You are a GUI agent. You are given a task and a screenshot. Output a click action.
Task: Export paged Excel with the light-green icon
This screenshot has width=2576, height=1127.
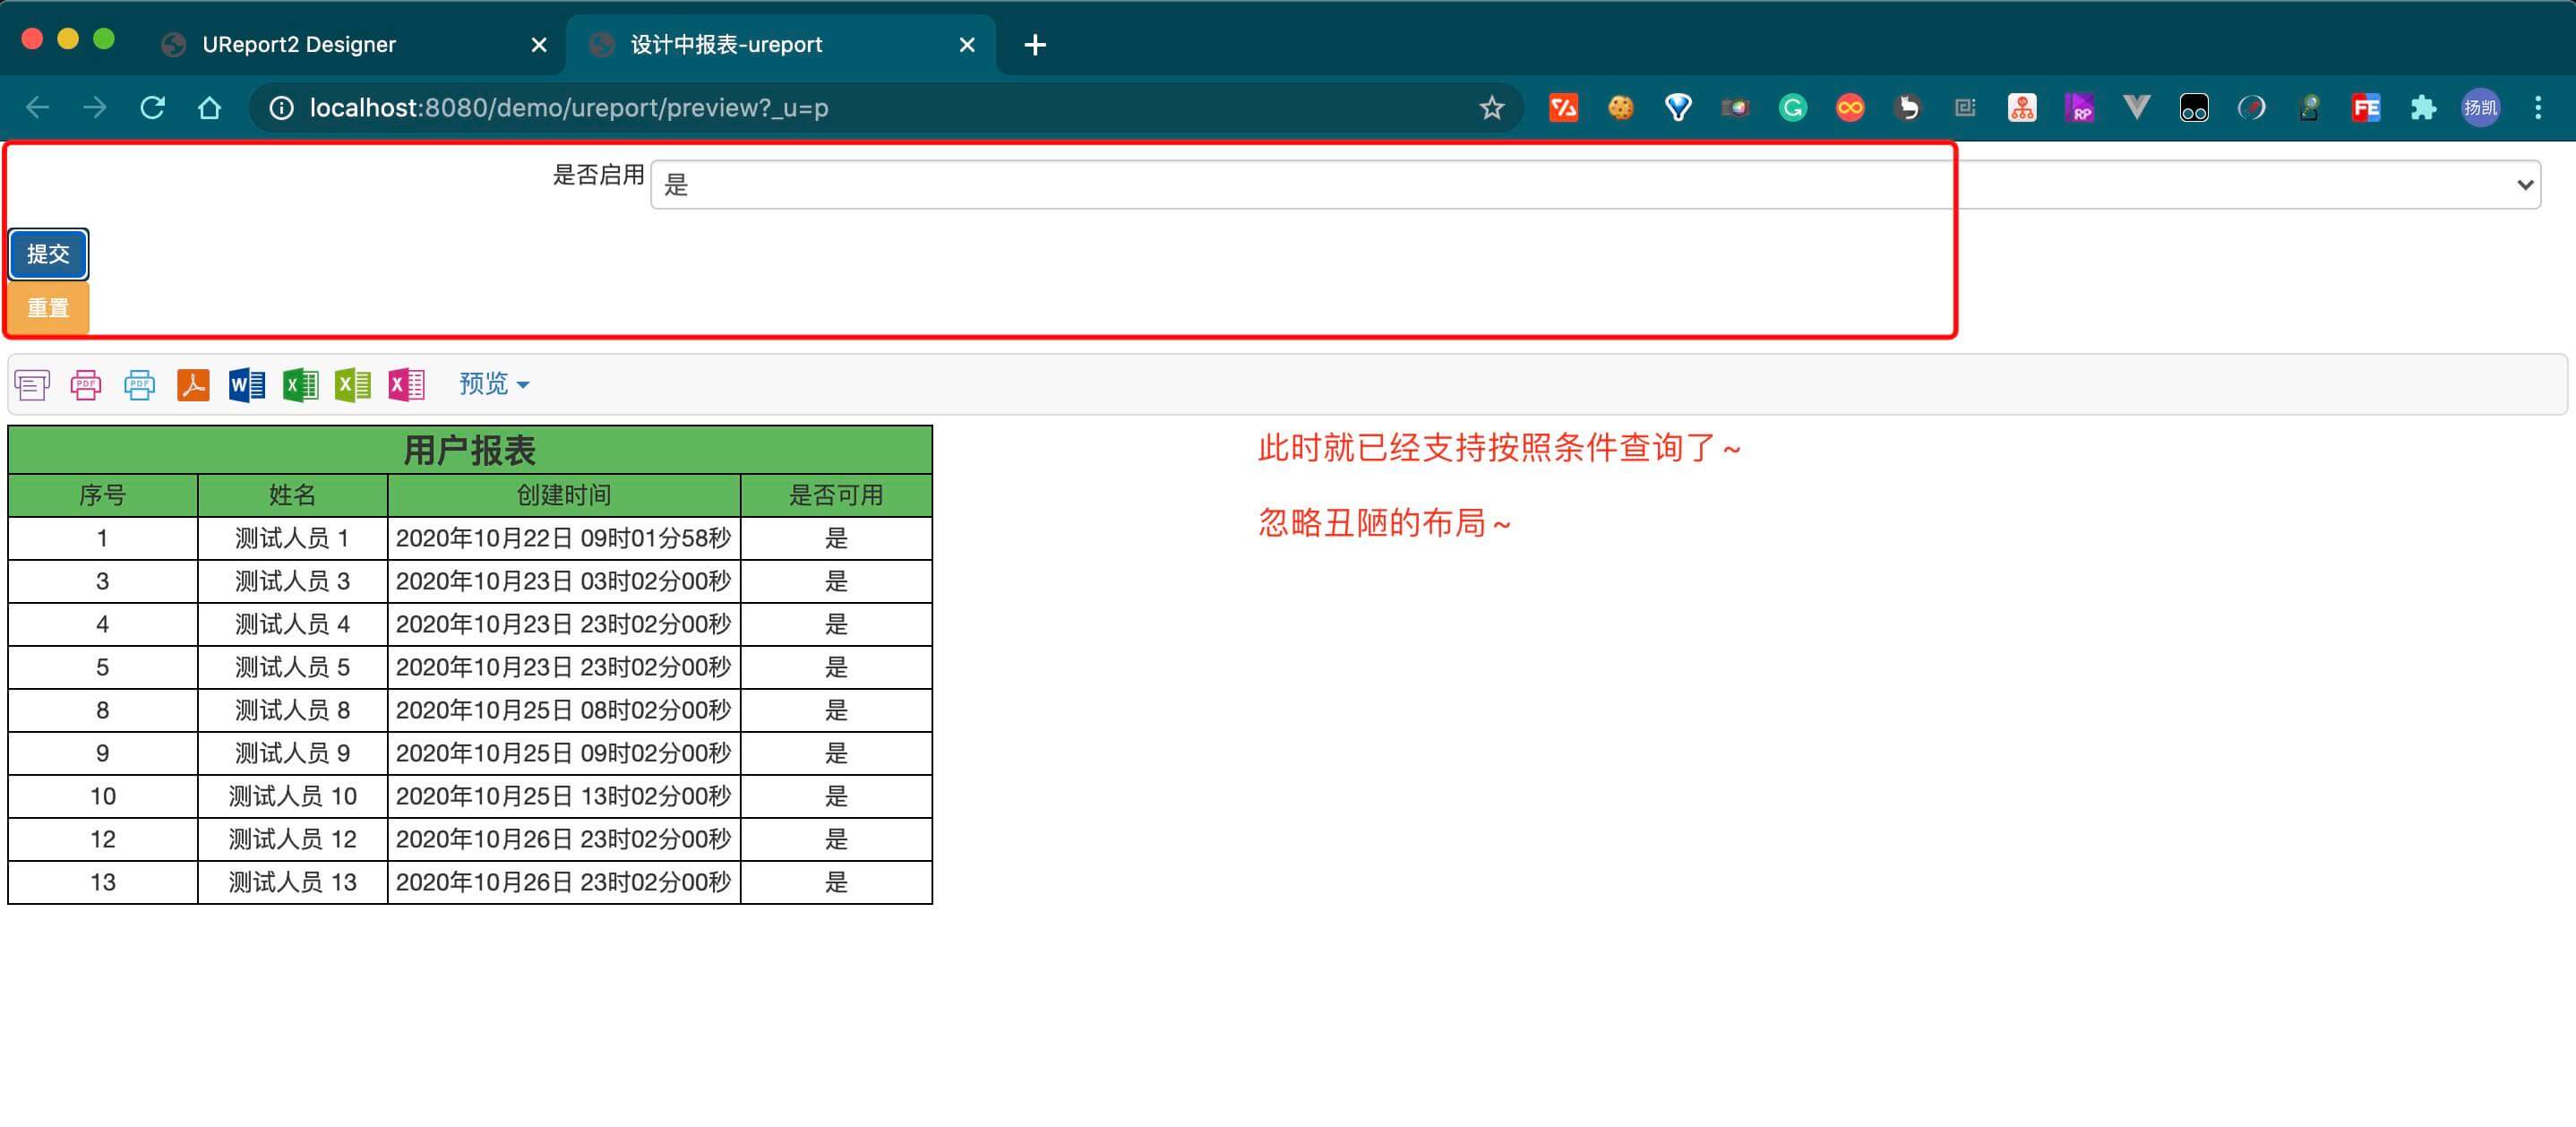[x=352, y=384]
